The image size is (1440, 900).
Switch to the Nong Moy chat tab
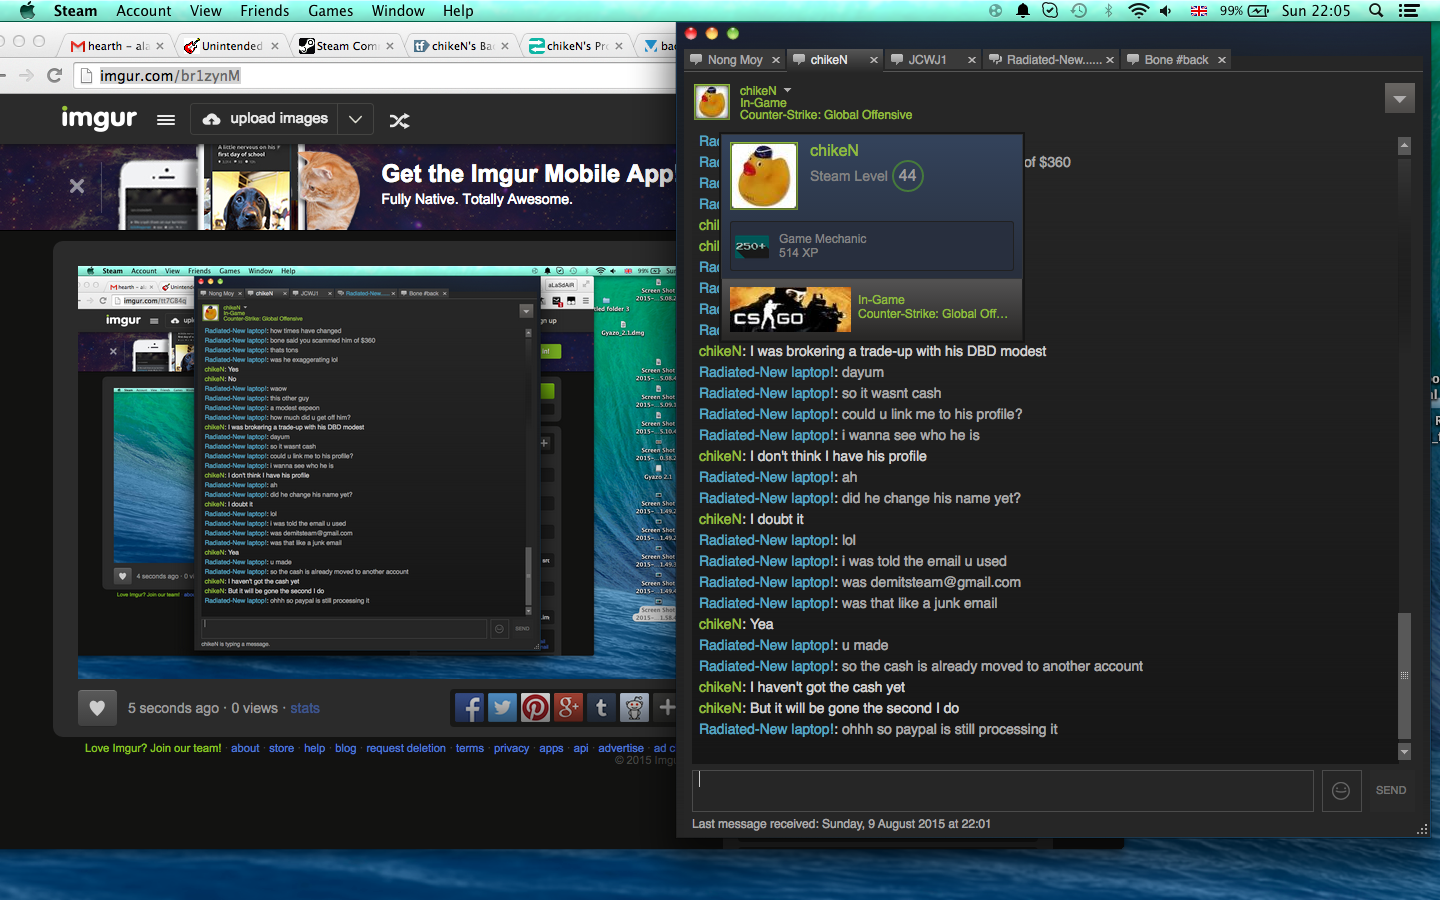click(734, 60)
